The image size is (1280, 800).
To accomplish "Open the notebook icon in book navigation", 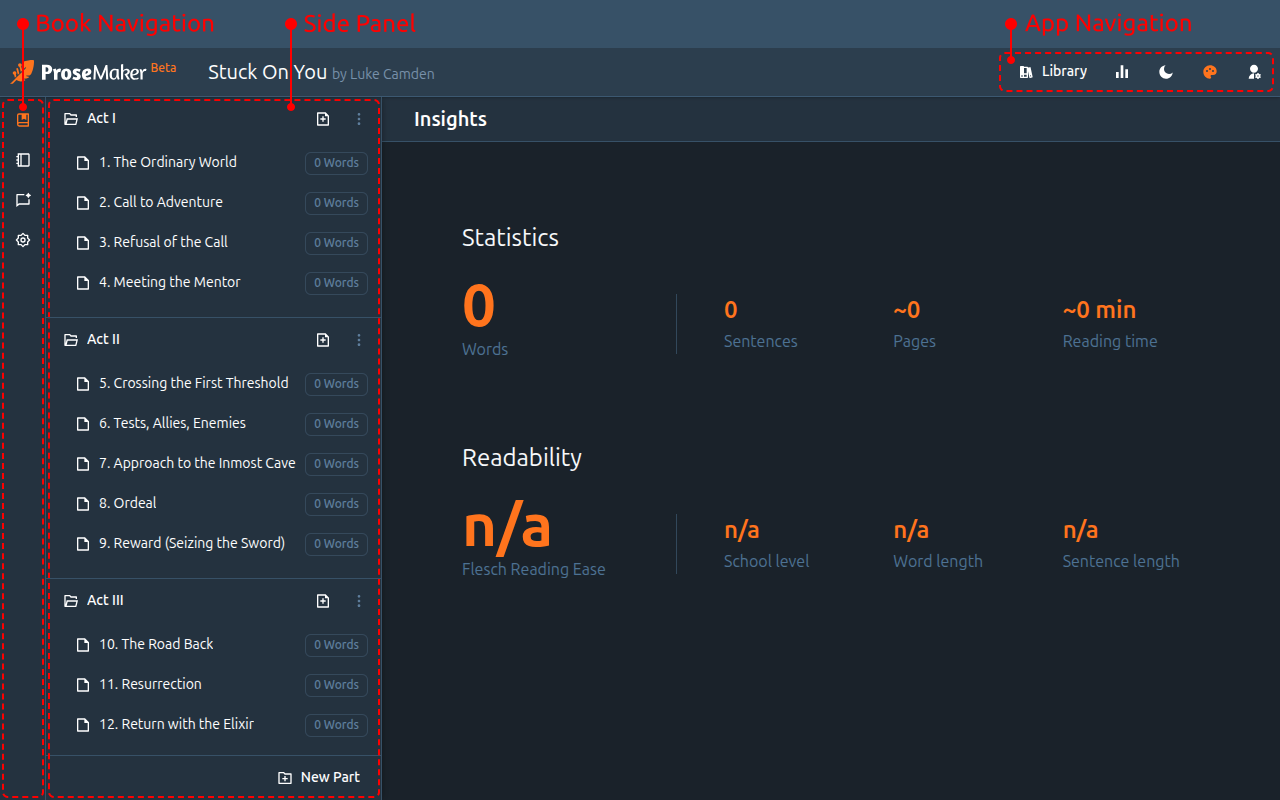I will coord(23,160).
